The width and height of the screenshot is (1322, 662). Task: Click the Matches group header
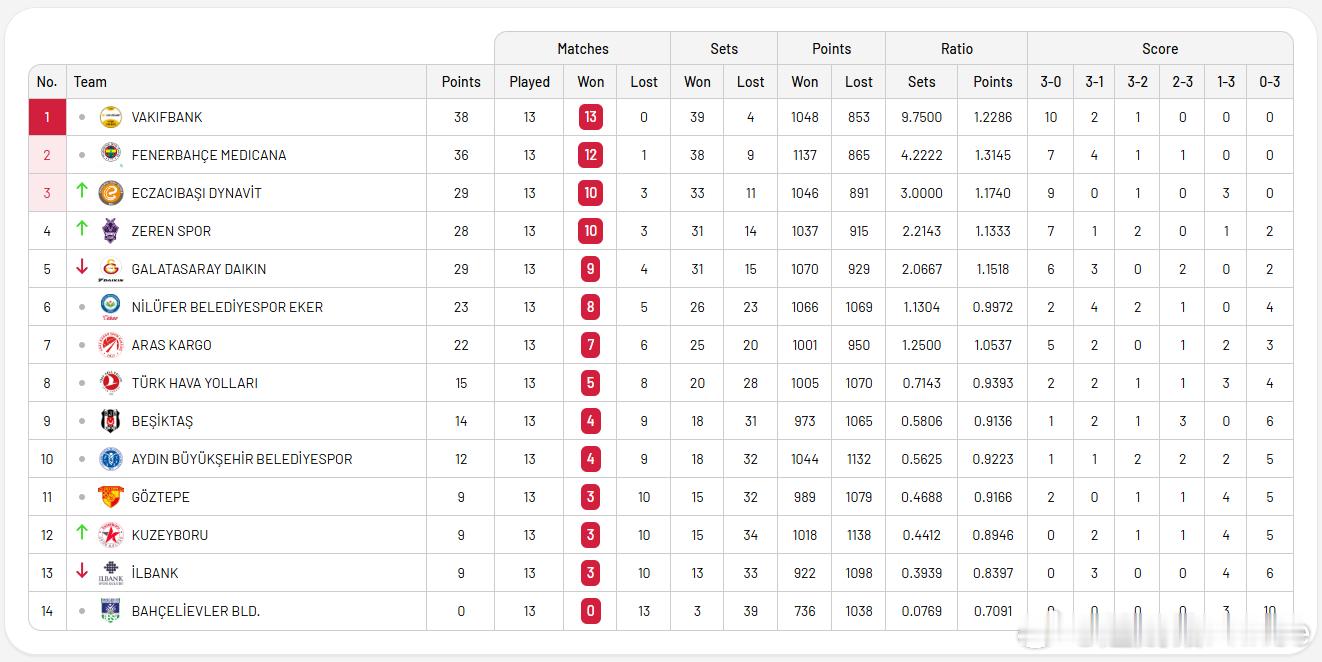(582, 48)
